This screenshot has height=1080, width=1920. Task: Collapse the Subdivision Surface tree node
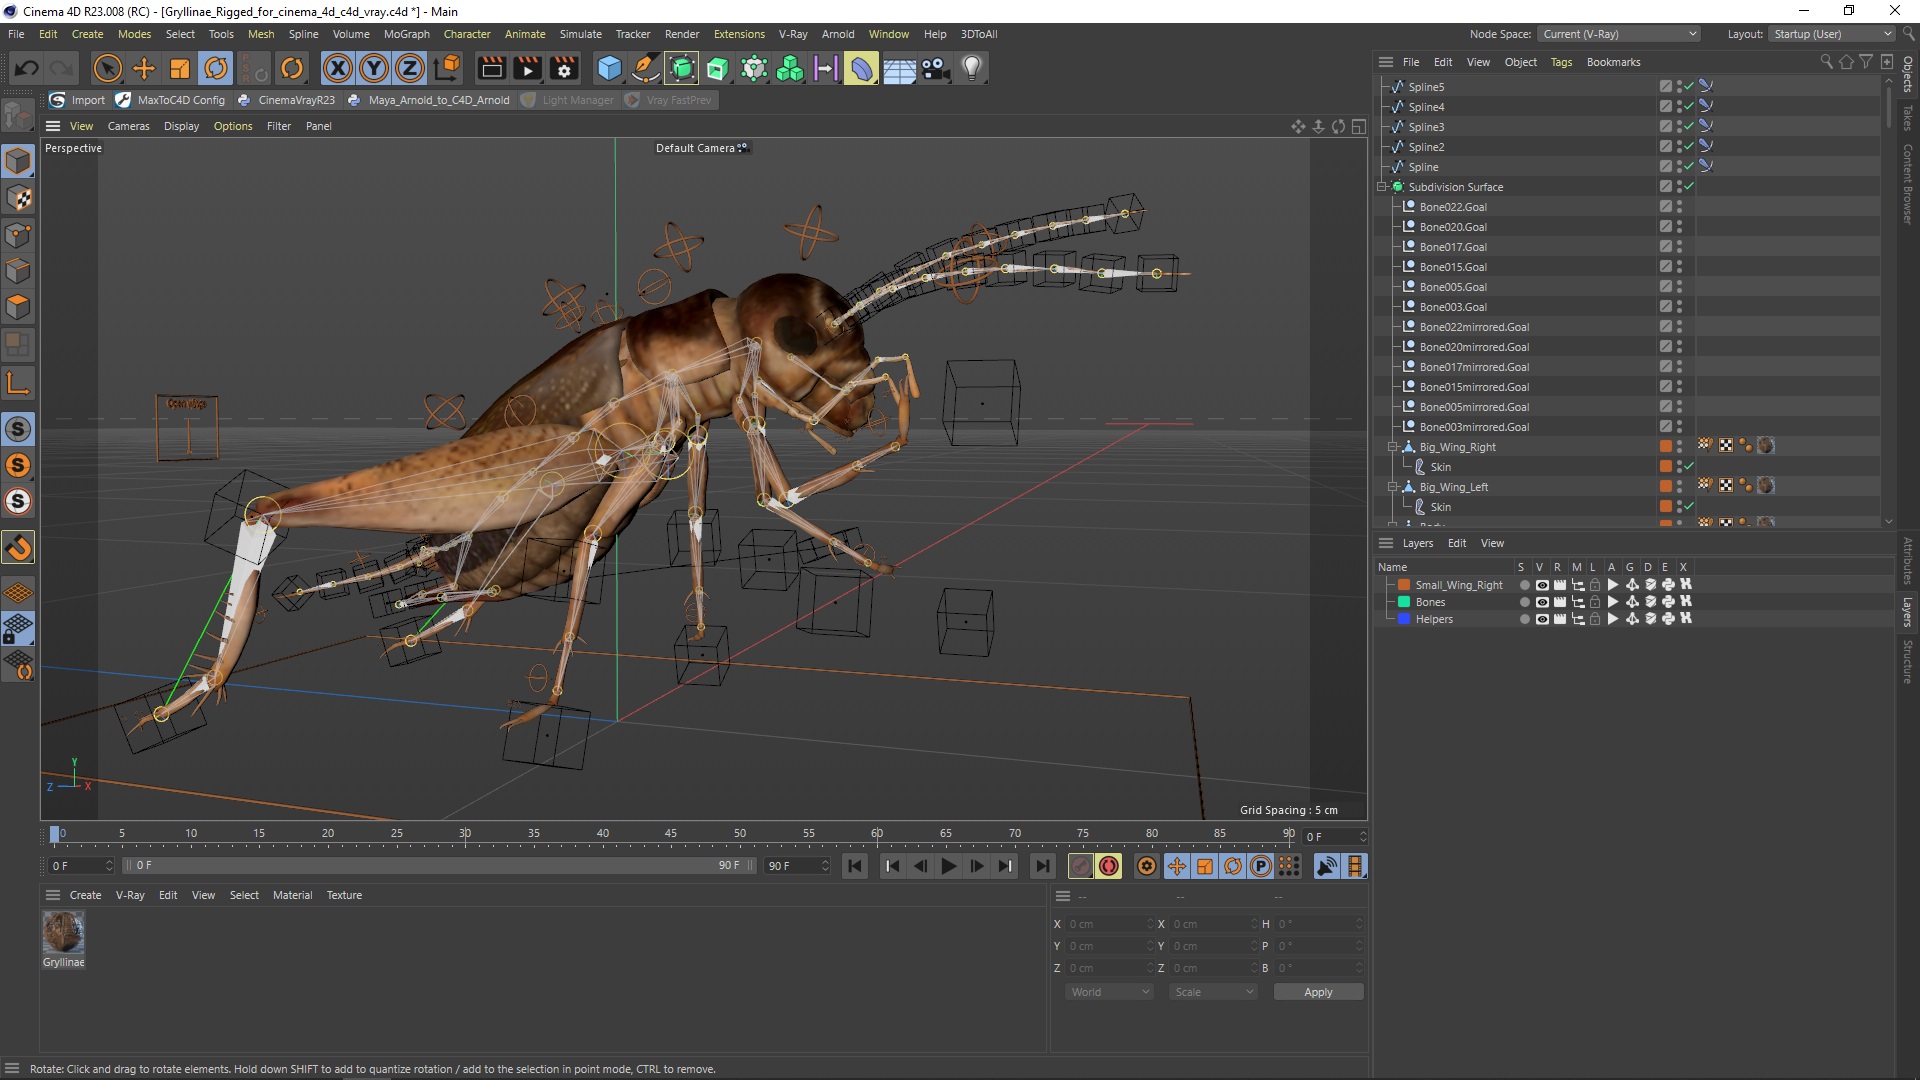point(1382,187)
